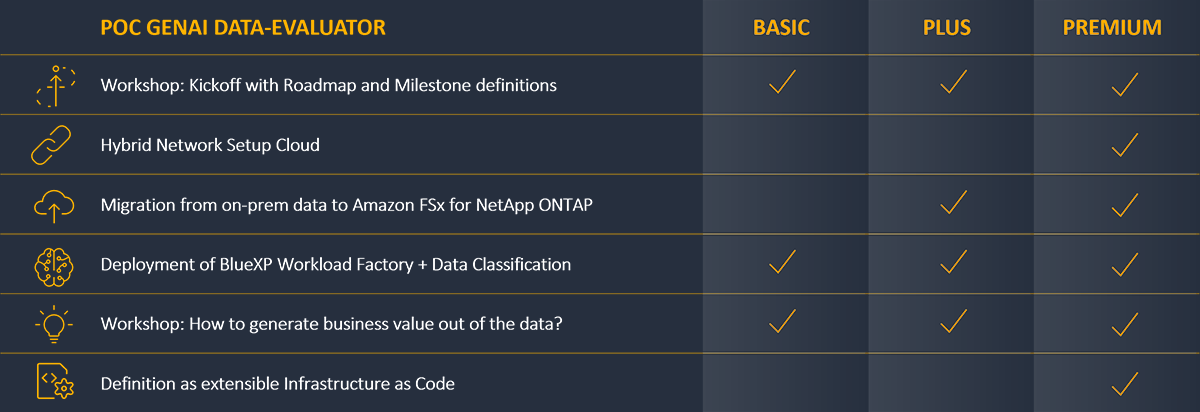The width and height of the screenshot is (1200, 412).
Task: Click the cloud upload migration icon
Action: (x=50, y=205)
